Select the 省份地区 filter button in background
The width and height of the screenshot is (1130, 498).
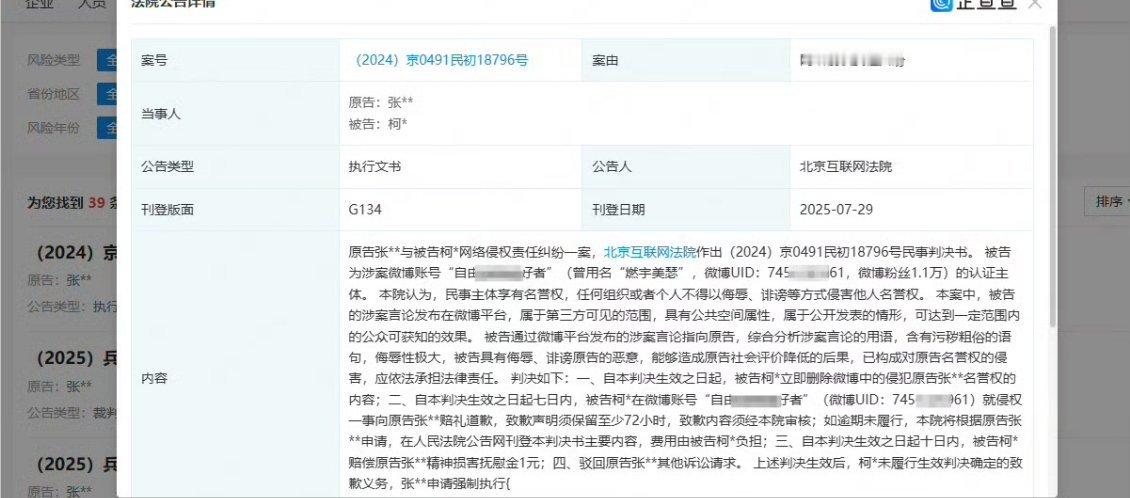coord(107,94)
